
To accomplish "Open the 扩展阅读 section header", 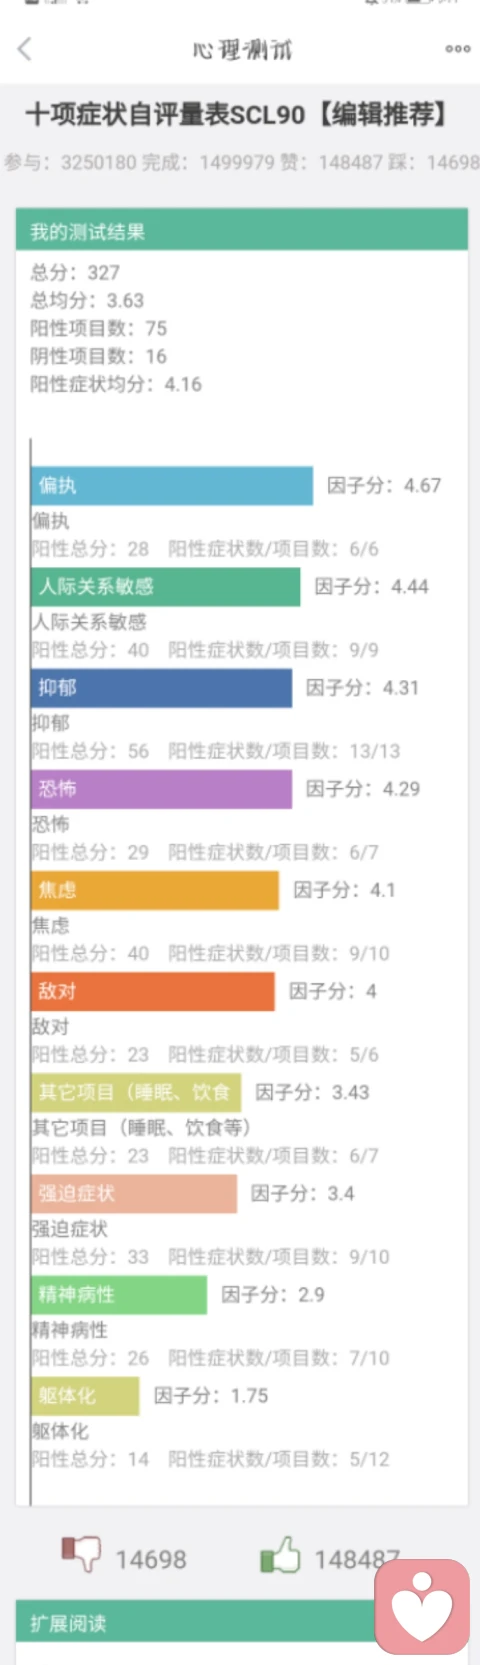I will pyautogui.click(x=242, y=1623).
